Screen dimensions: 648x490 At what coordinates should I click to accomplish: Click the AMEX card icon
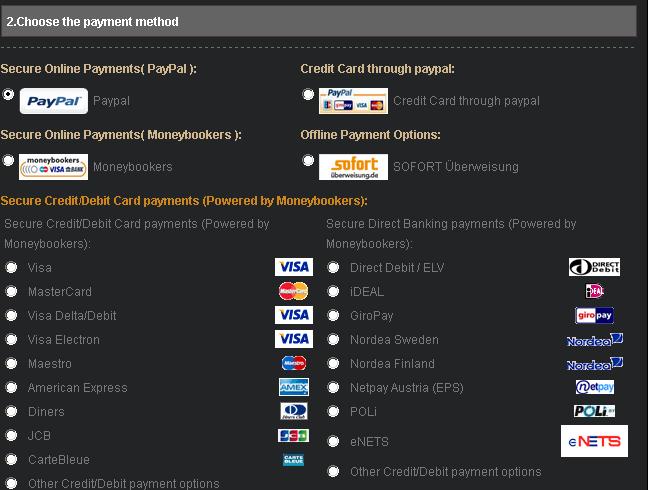pyautogui.click(x=293, y=387)
